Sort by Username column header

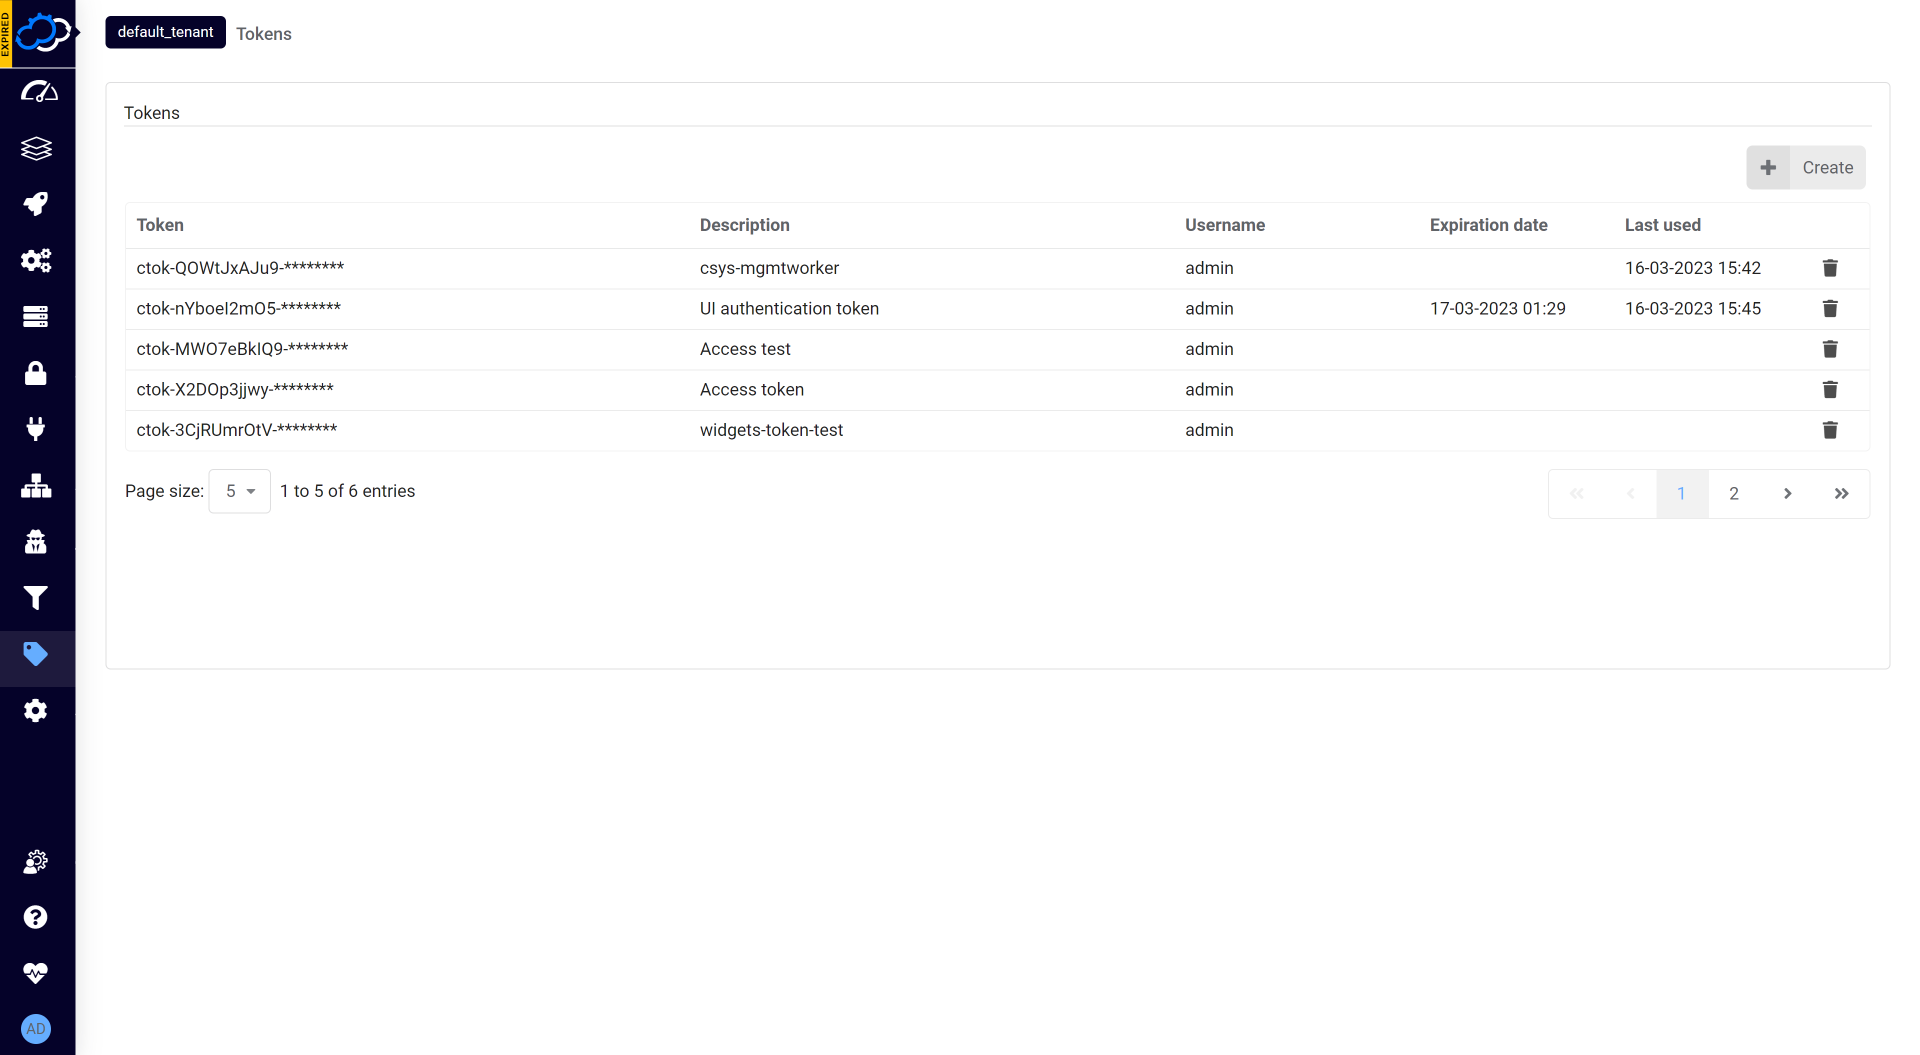point(1225,225)
